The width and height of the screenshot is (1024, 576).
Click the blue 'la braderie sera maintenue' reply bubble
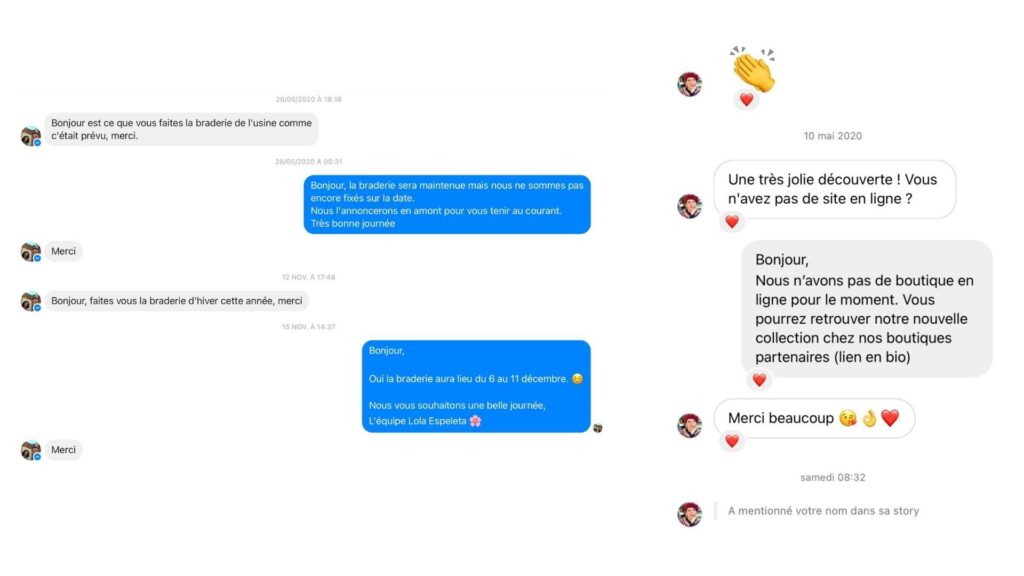point(447,204)
